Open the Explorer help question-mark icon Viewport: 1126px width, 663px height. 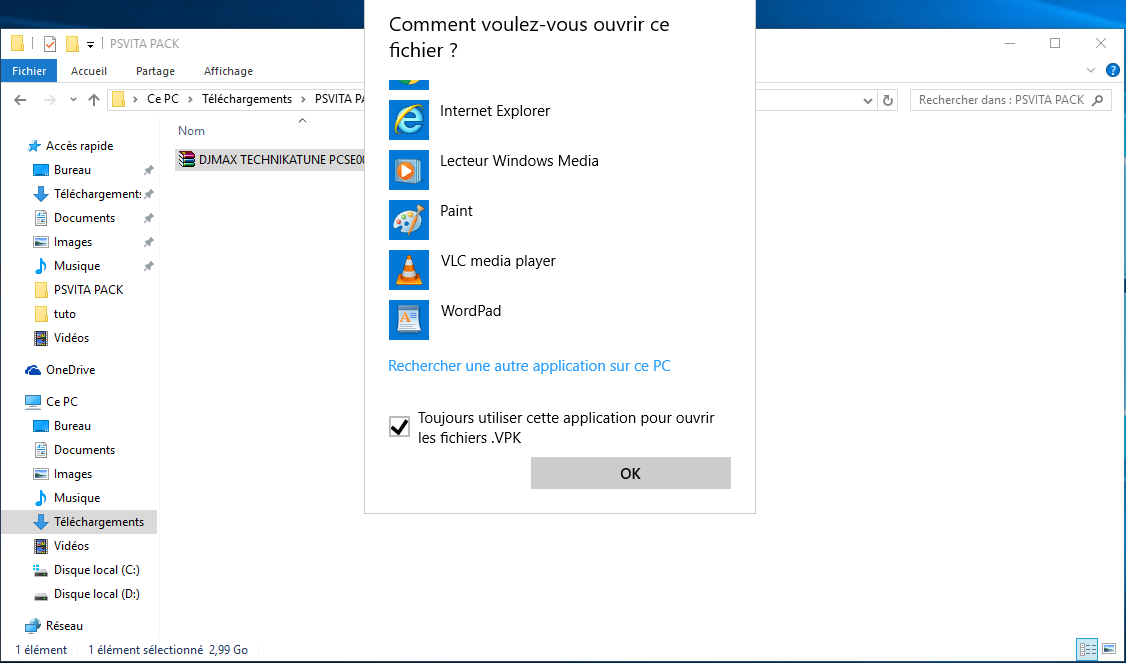[1112, 70]
